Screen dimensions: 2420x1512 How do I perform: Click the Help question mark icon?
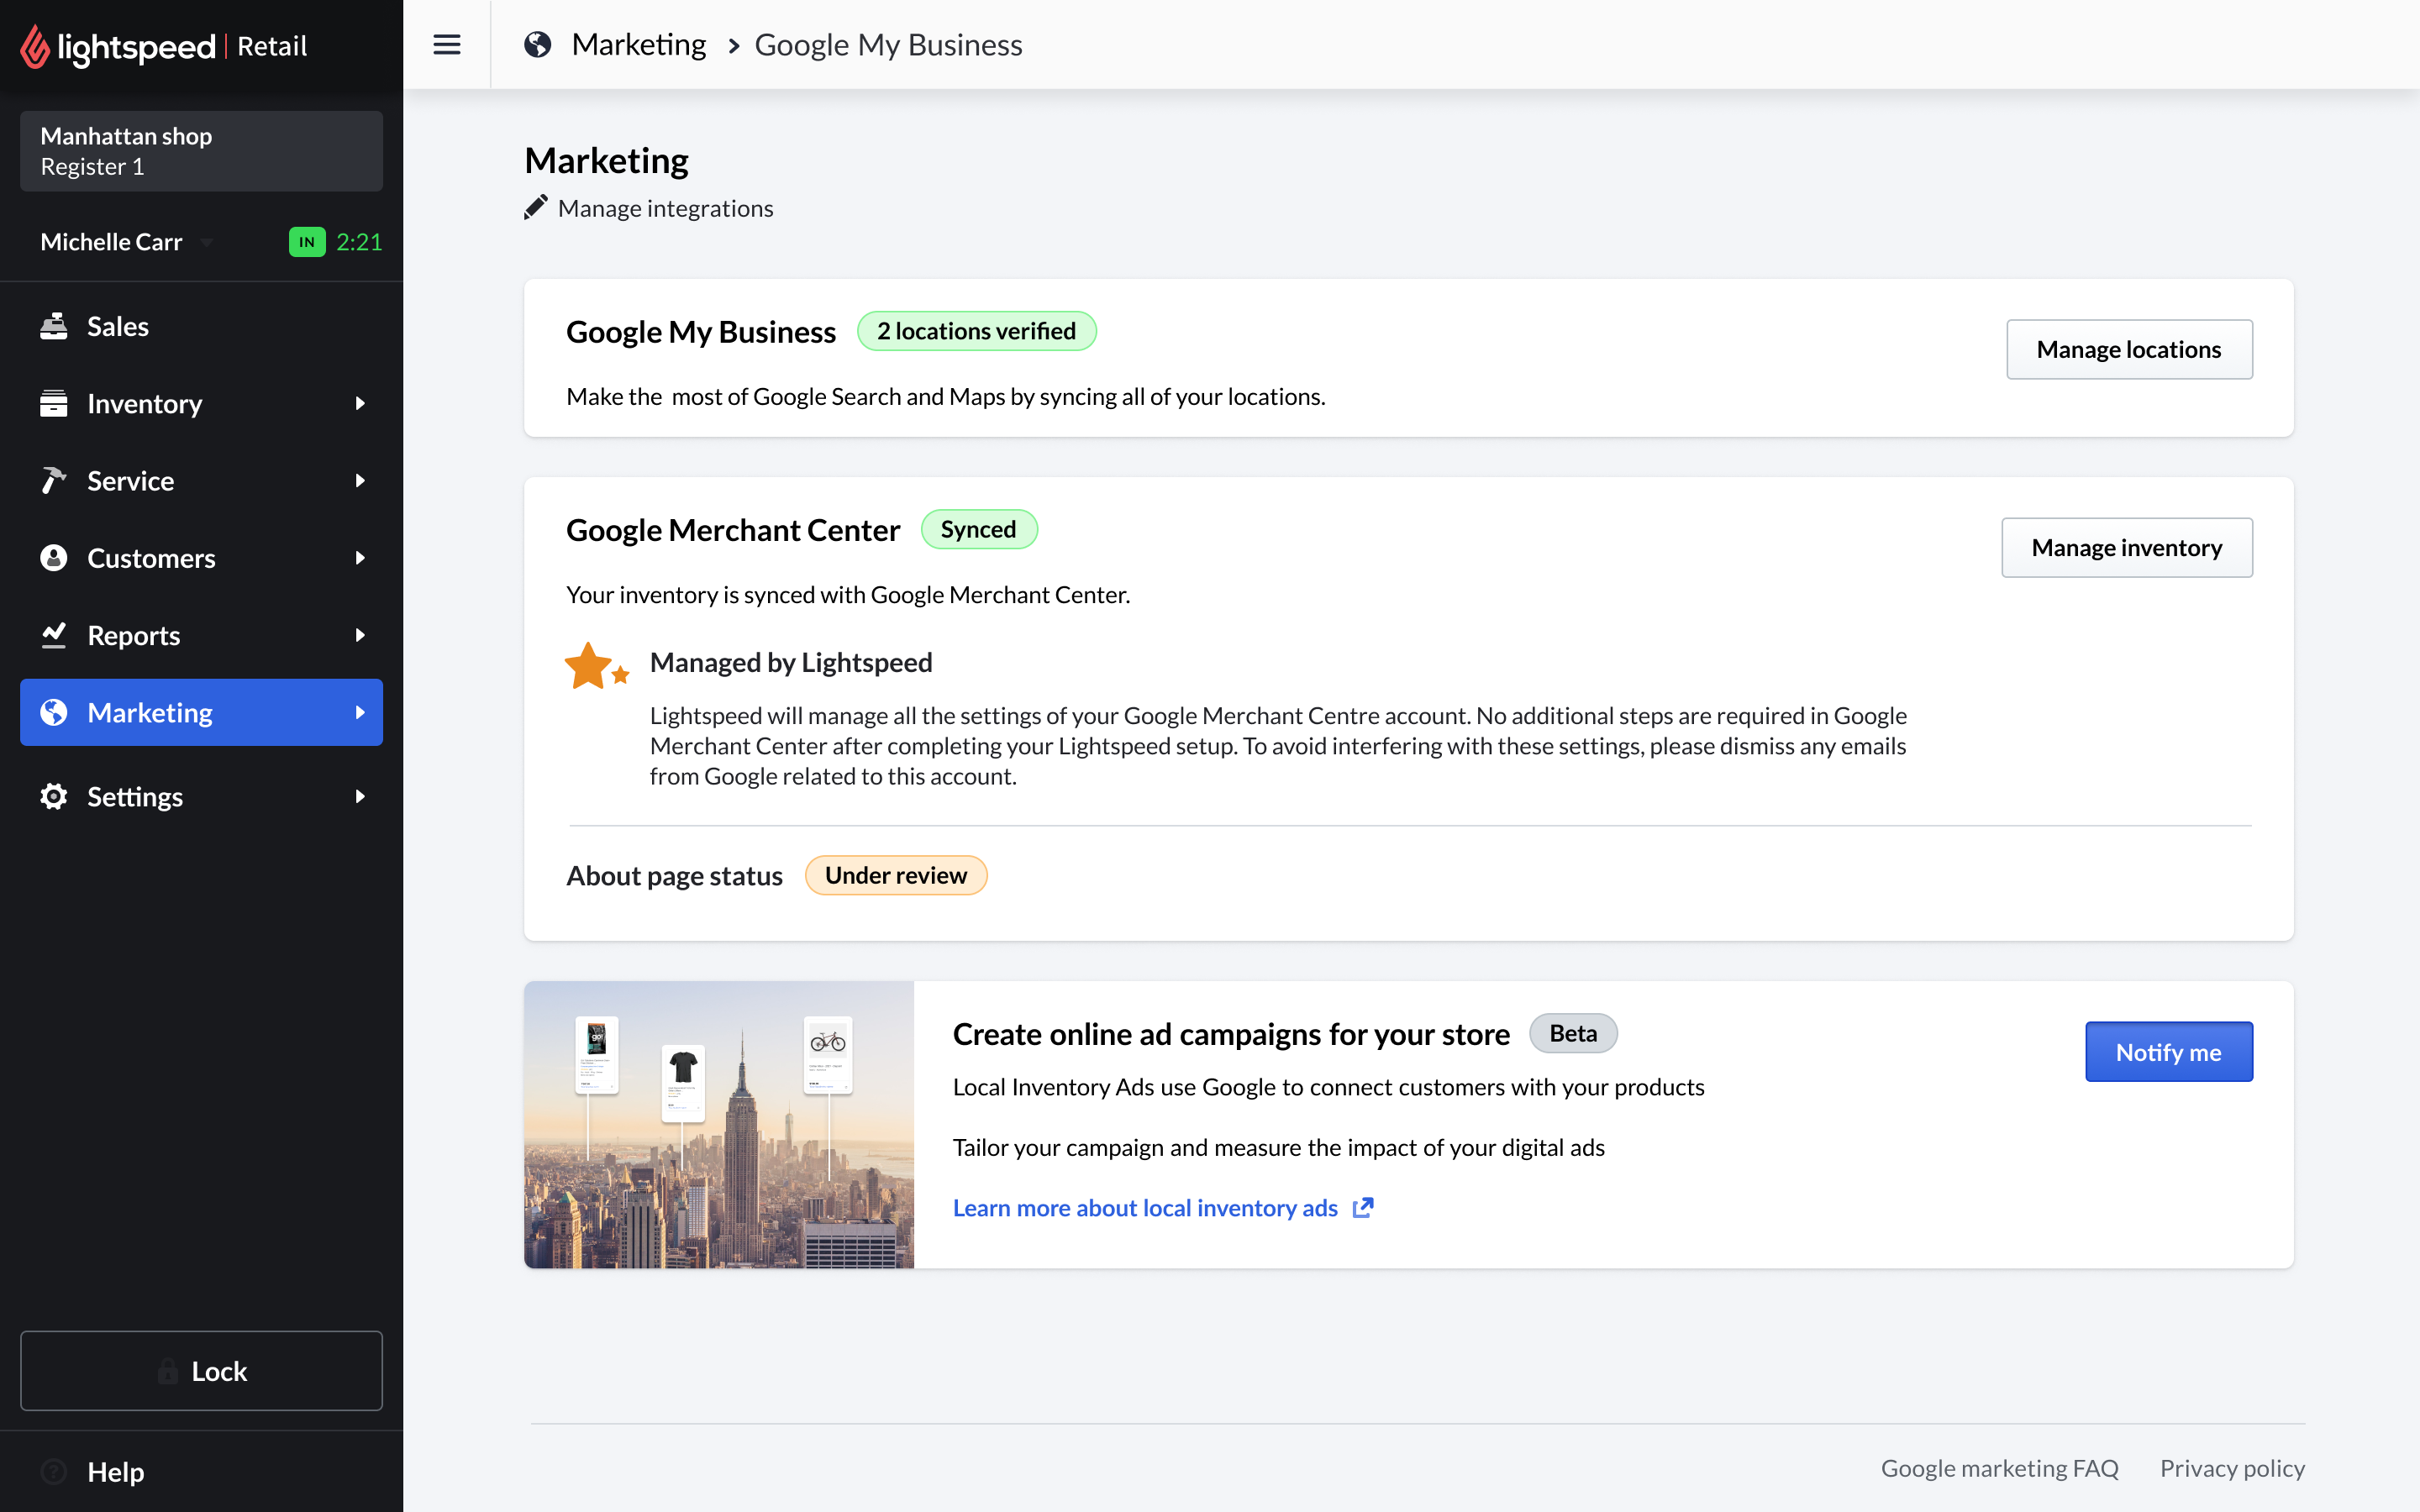(x=54, y=1471)
